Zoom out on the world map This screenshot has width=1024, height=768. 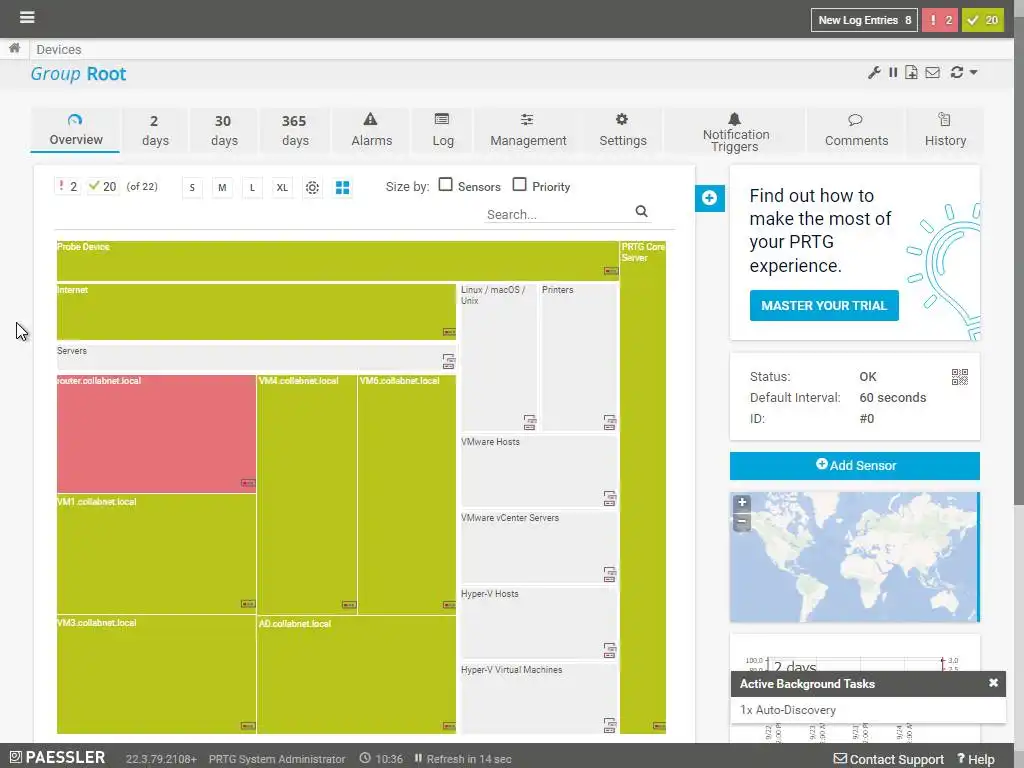click(742, 521)
